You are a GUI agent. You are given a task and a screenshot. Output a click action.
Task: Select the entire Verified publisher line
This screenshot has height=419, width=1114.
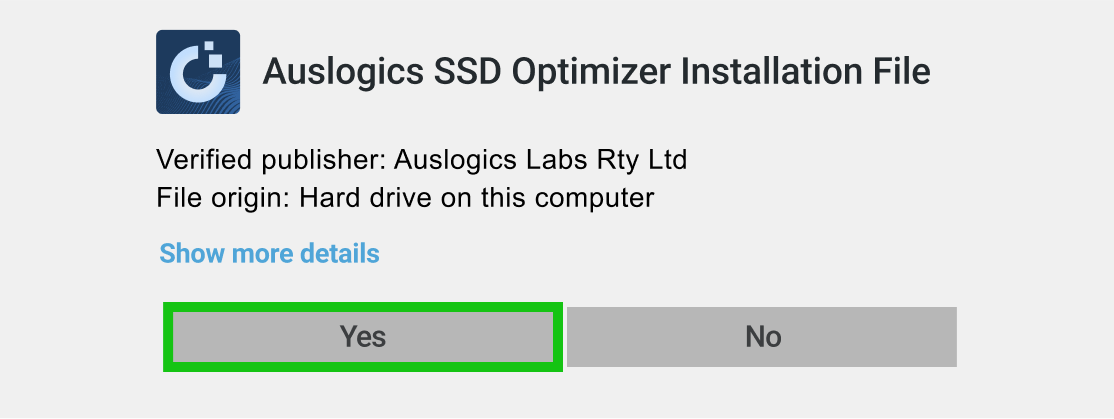point(422,160)
